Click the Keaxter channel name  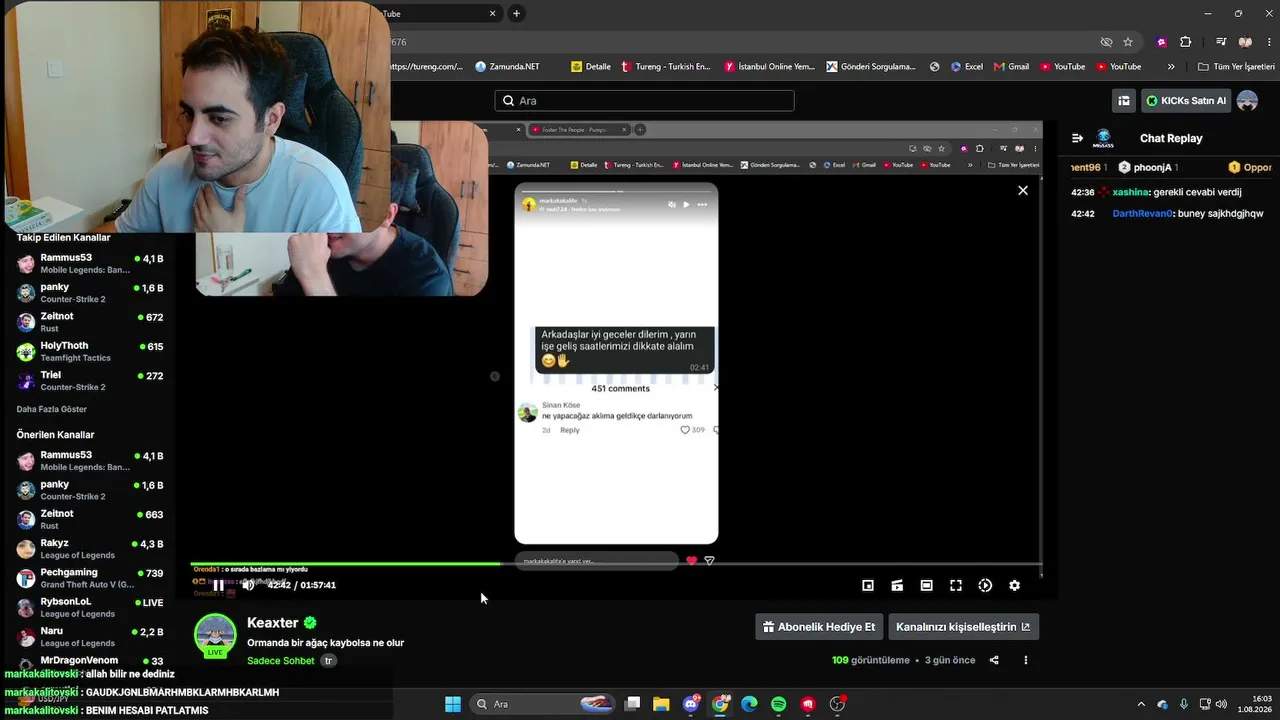click(273, 623)
